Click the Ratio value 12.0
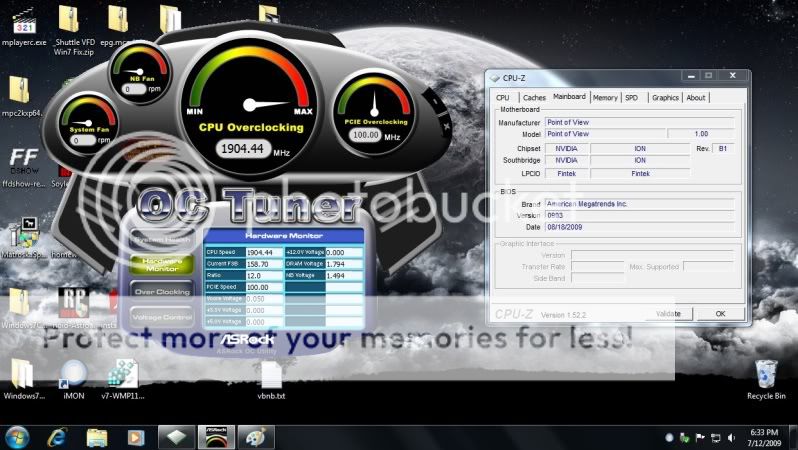 (265, 276)
